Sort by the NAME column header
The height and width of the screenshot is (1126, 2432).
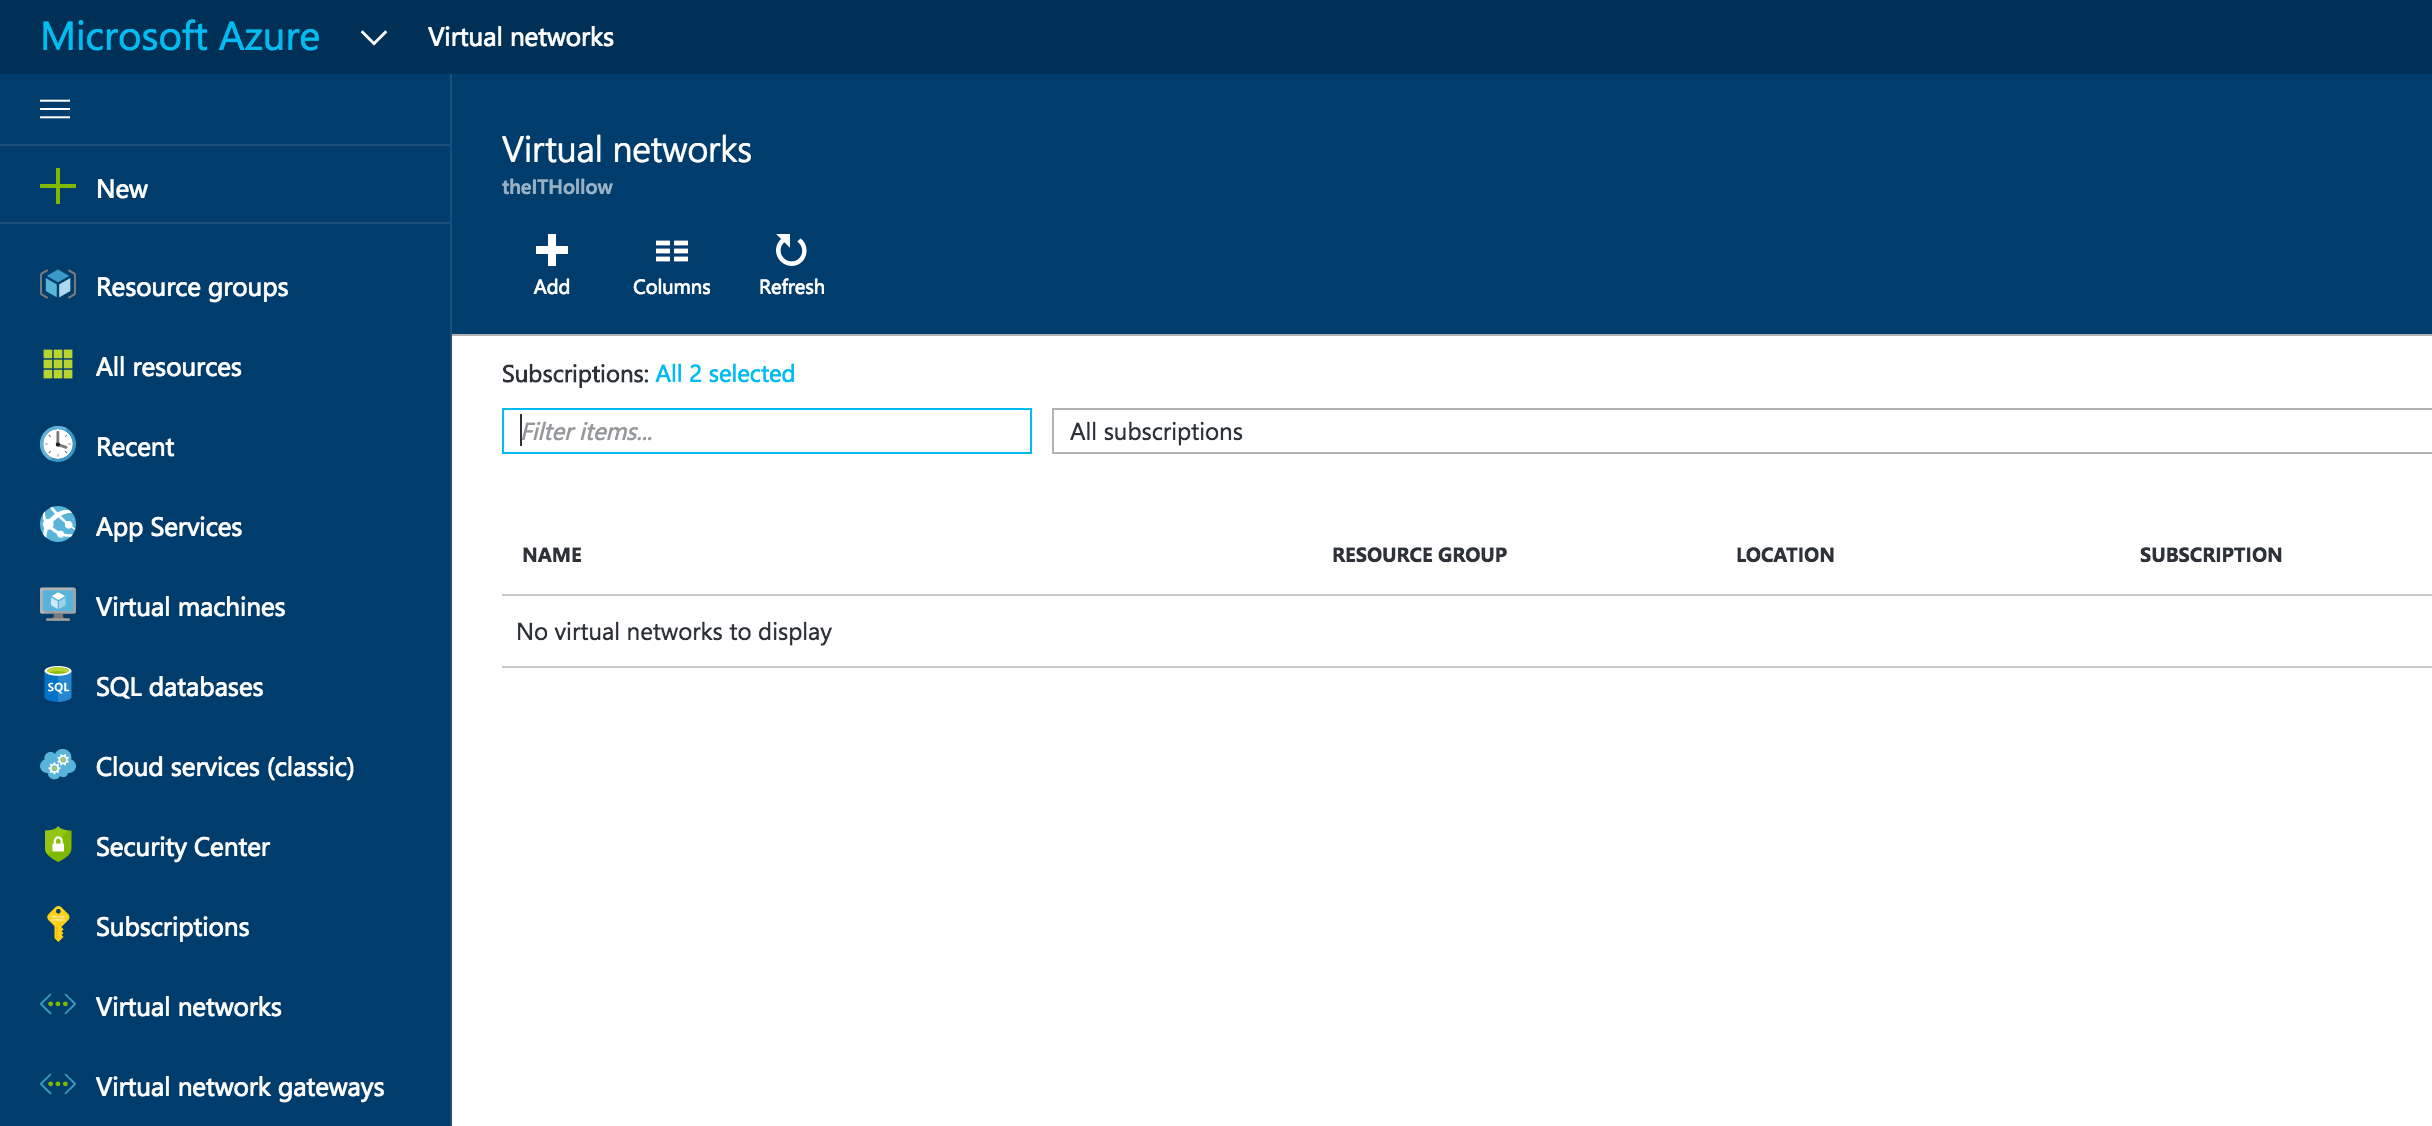pyautogui.click(x=552, y=555)
